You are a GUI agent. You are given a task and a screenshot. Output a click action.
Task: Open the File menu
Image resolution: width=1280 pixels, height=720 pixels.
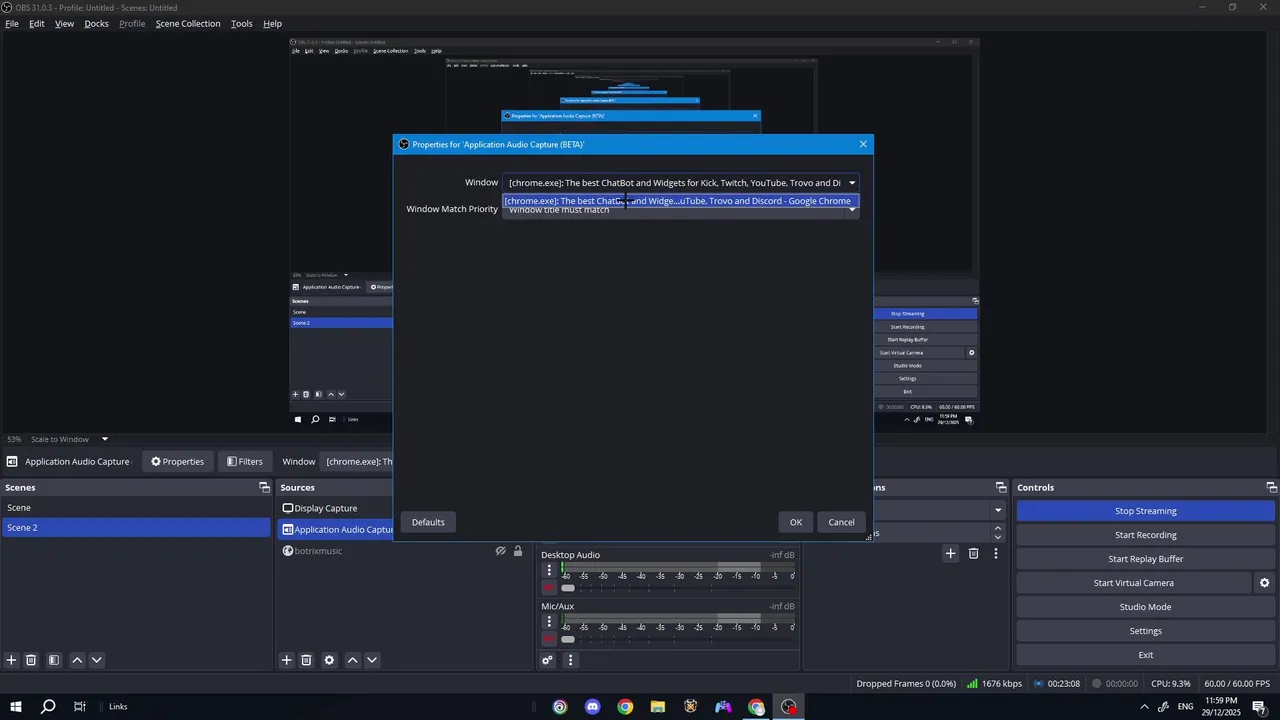click(12, 23)
